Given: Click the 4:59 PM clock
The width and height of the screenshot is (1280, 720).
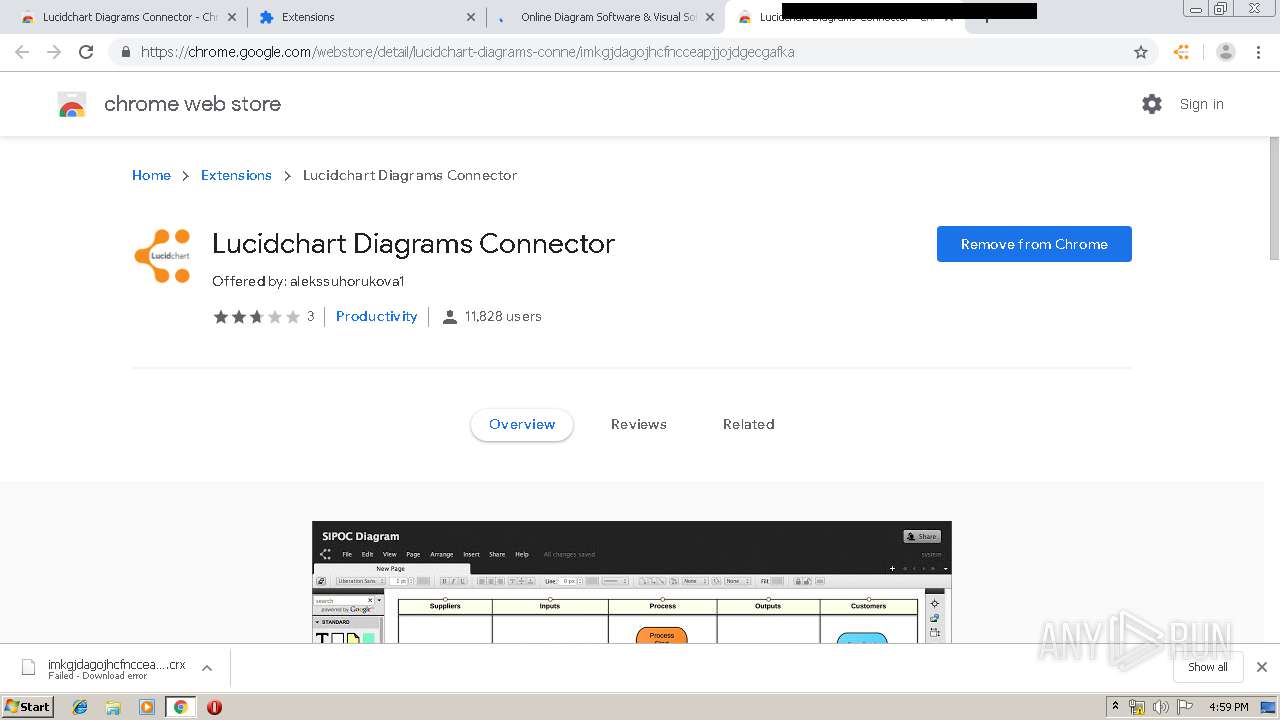Looking at the screenshot, I should point(1229,707).
